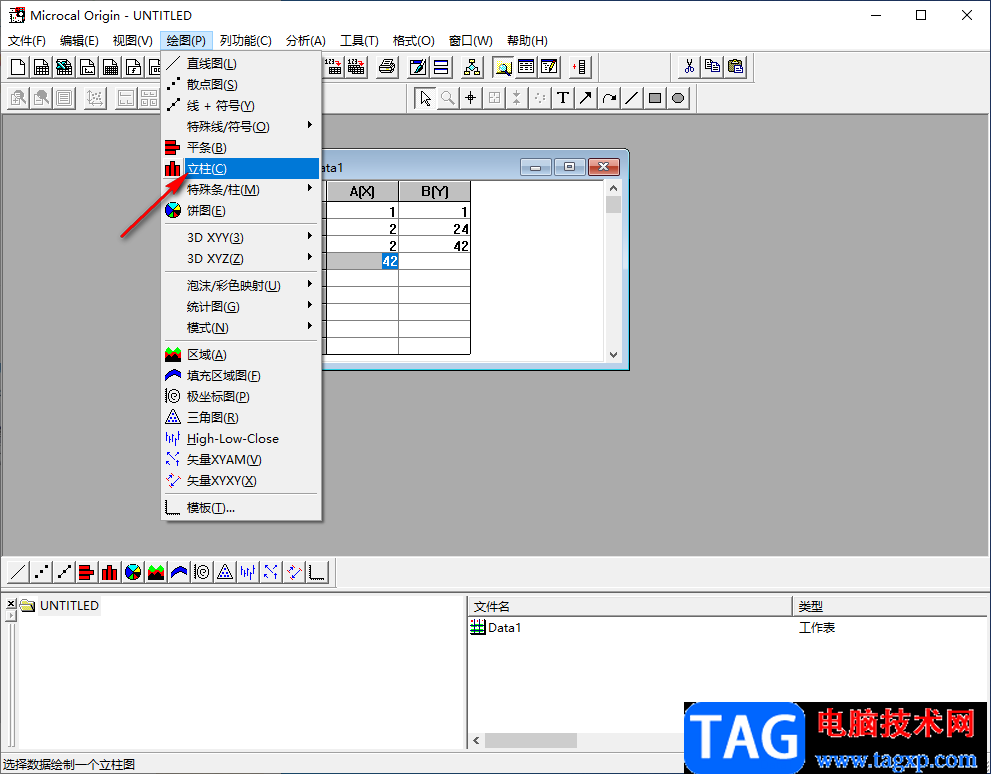991x774 pixels.
Task: Choose 极坐标图(P) menu entry
Action: pos(241,396)
